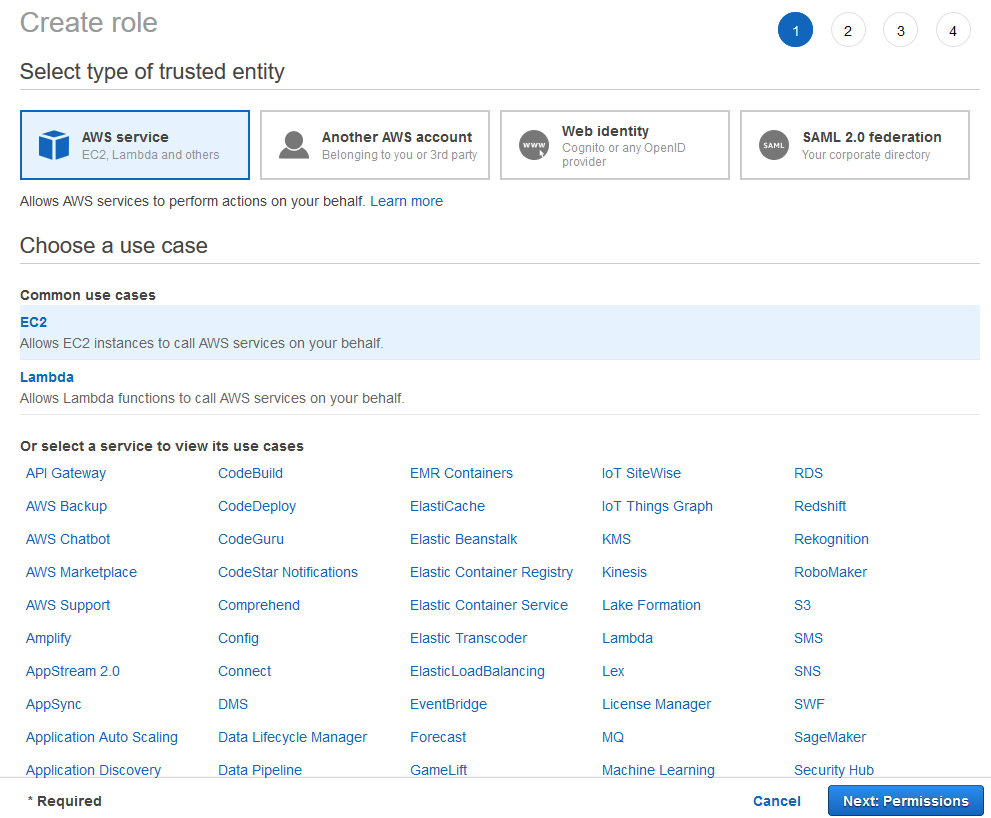The height and width of the screenshot is (818, 991).
Task: Choose Another AWS account entity card
Action: [x=375, y=145]
